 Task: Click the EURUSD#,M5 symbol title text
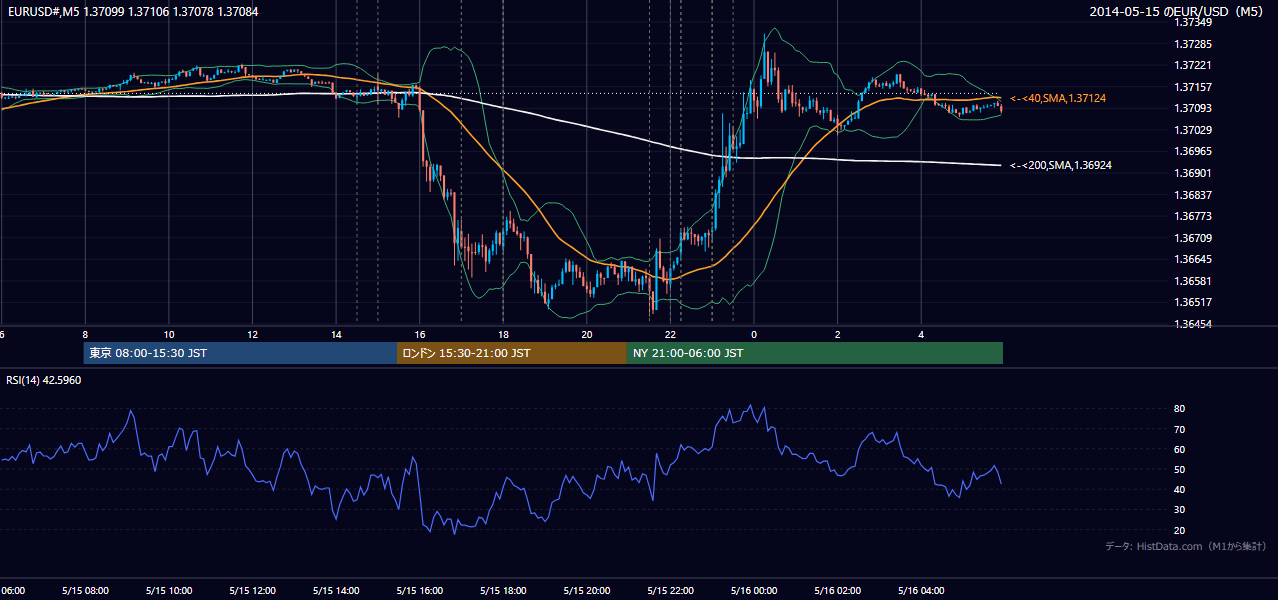click(44, 11)
